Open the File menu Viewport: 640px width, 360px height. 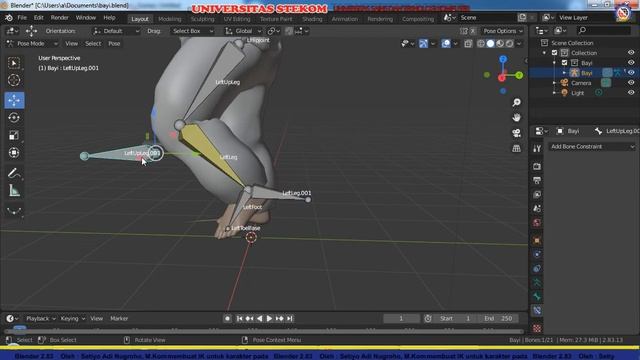tap(22, 18)
